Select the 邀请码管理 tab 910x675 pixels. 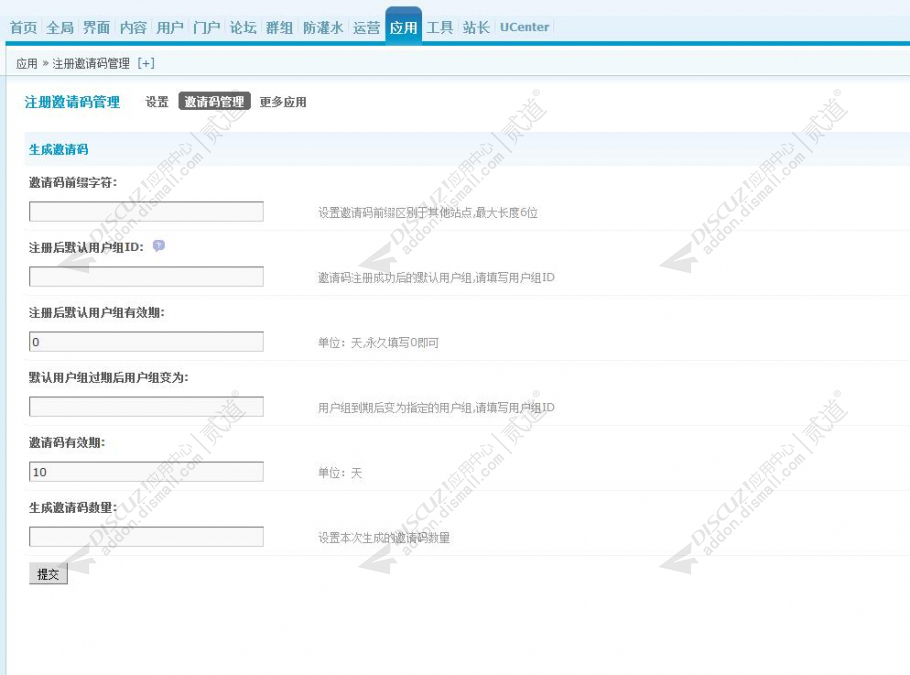tap(212, 102)
